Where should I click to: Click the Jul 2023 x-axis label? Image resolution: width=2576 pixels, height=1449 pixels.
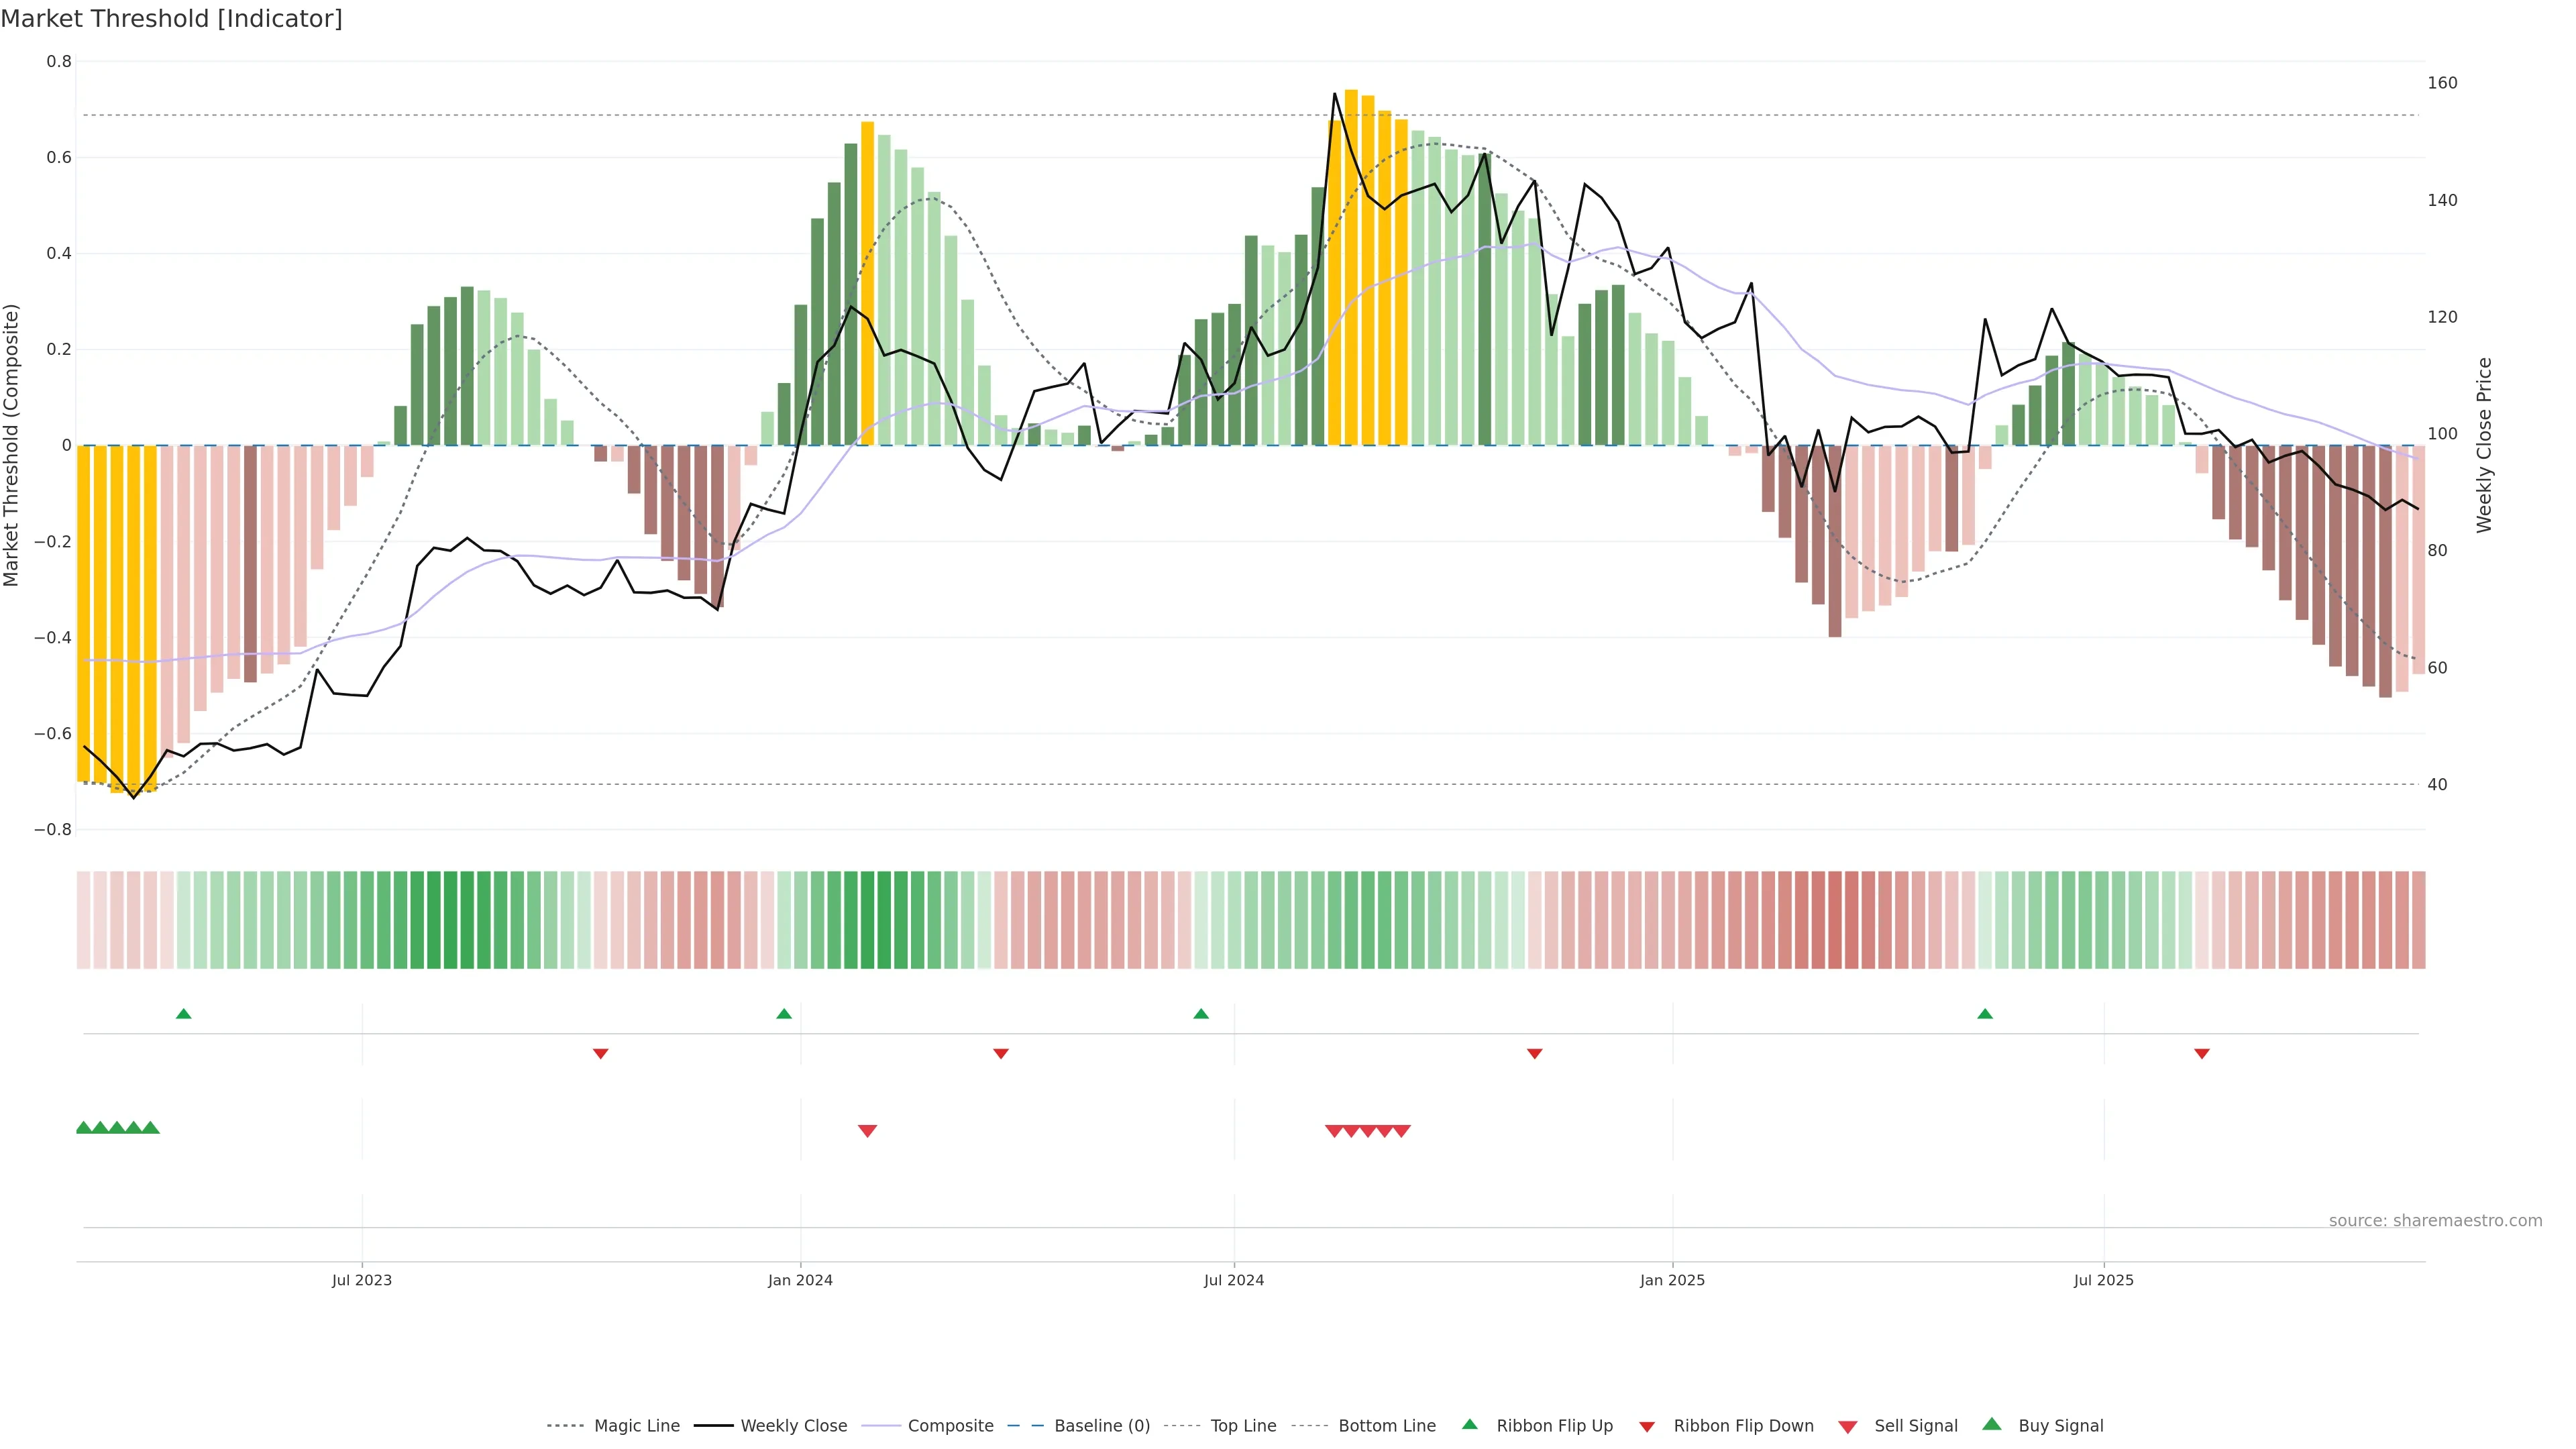[362, 1280]
